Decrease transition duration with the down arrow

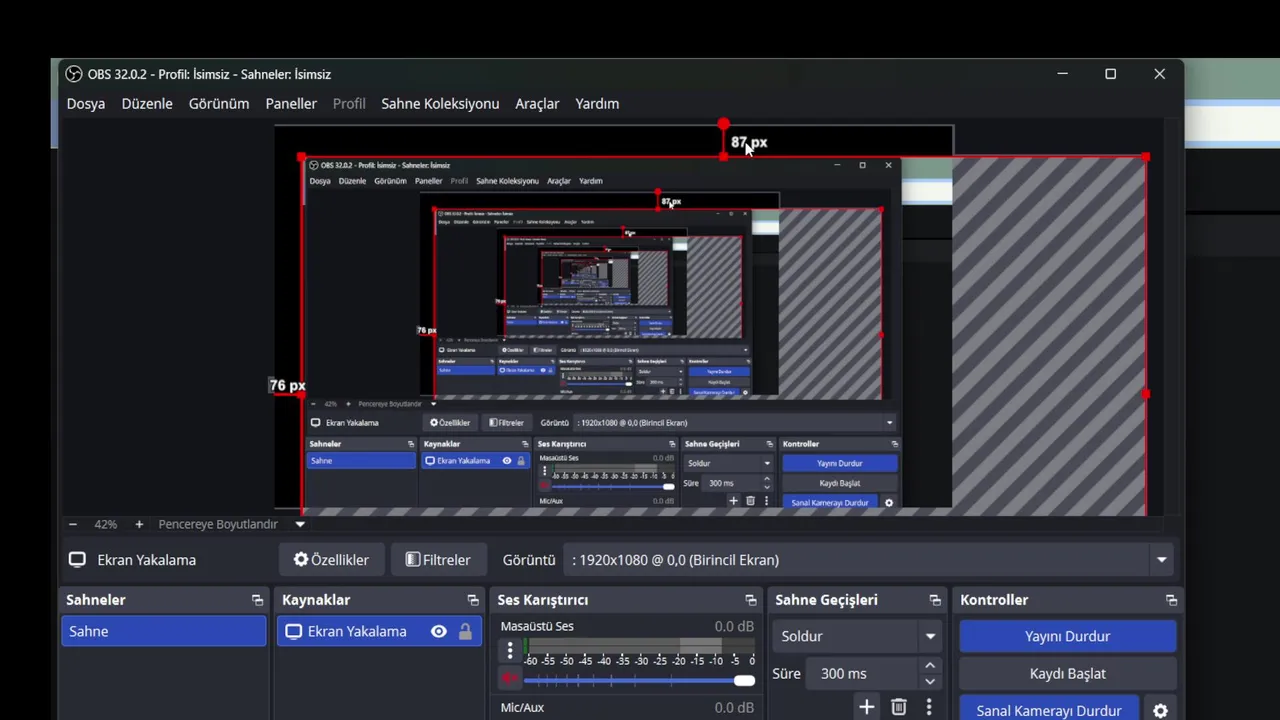pos(930,682)
